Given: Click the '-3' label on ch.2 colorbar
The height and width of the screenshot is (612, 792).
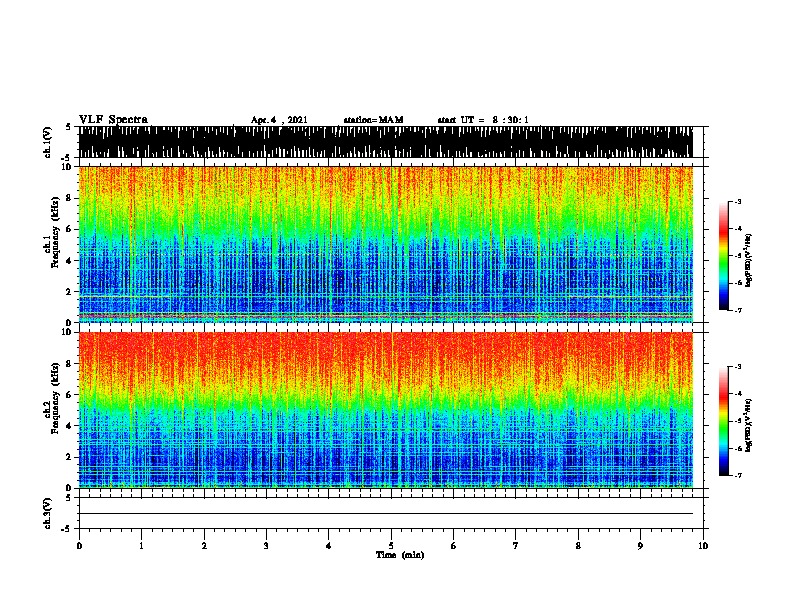Looking at the screenshot, I should click(x=737, y=367).
